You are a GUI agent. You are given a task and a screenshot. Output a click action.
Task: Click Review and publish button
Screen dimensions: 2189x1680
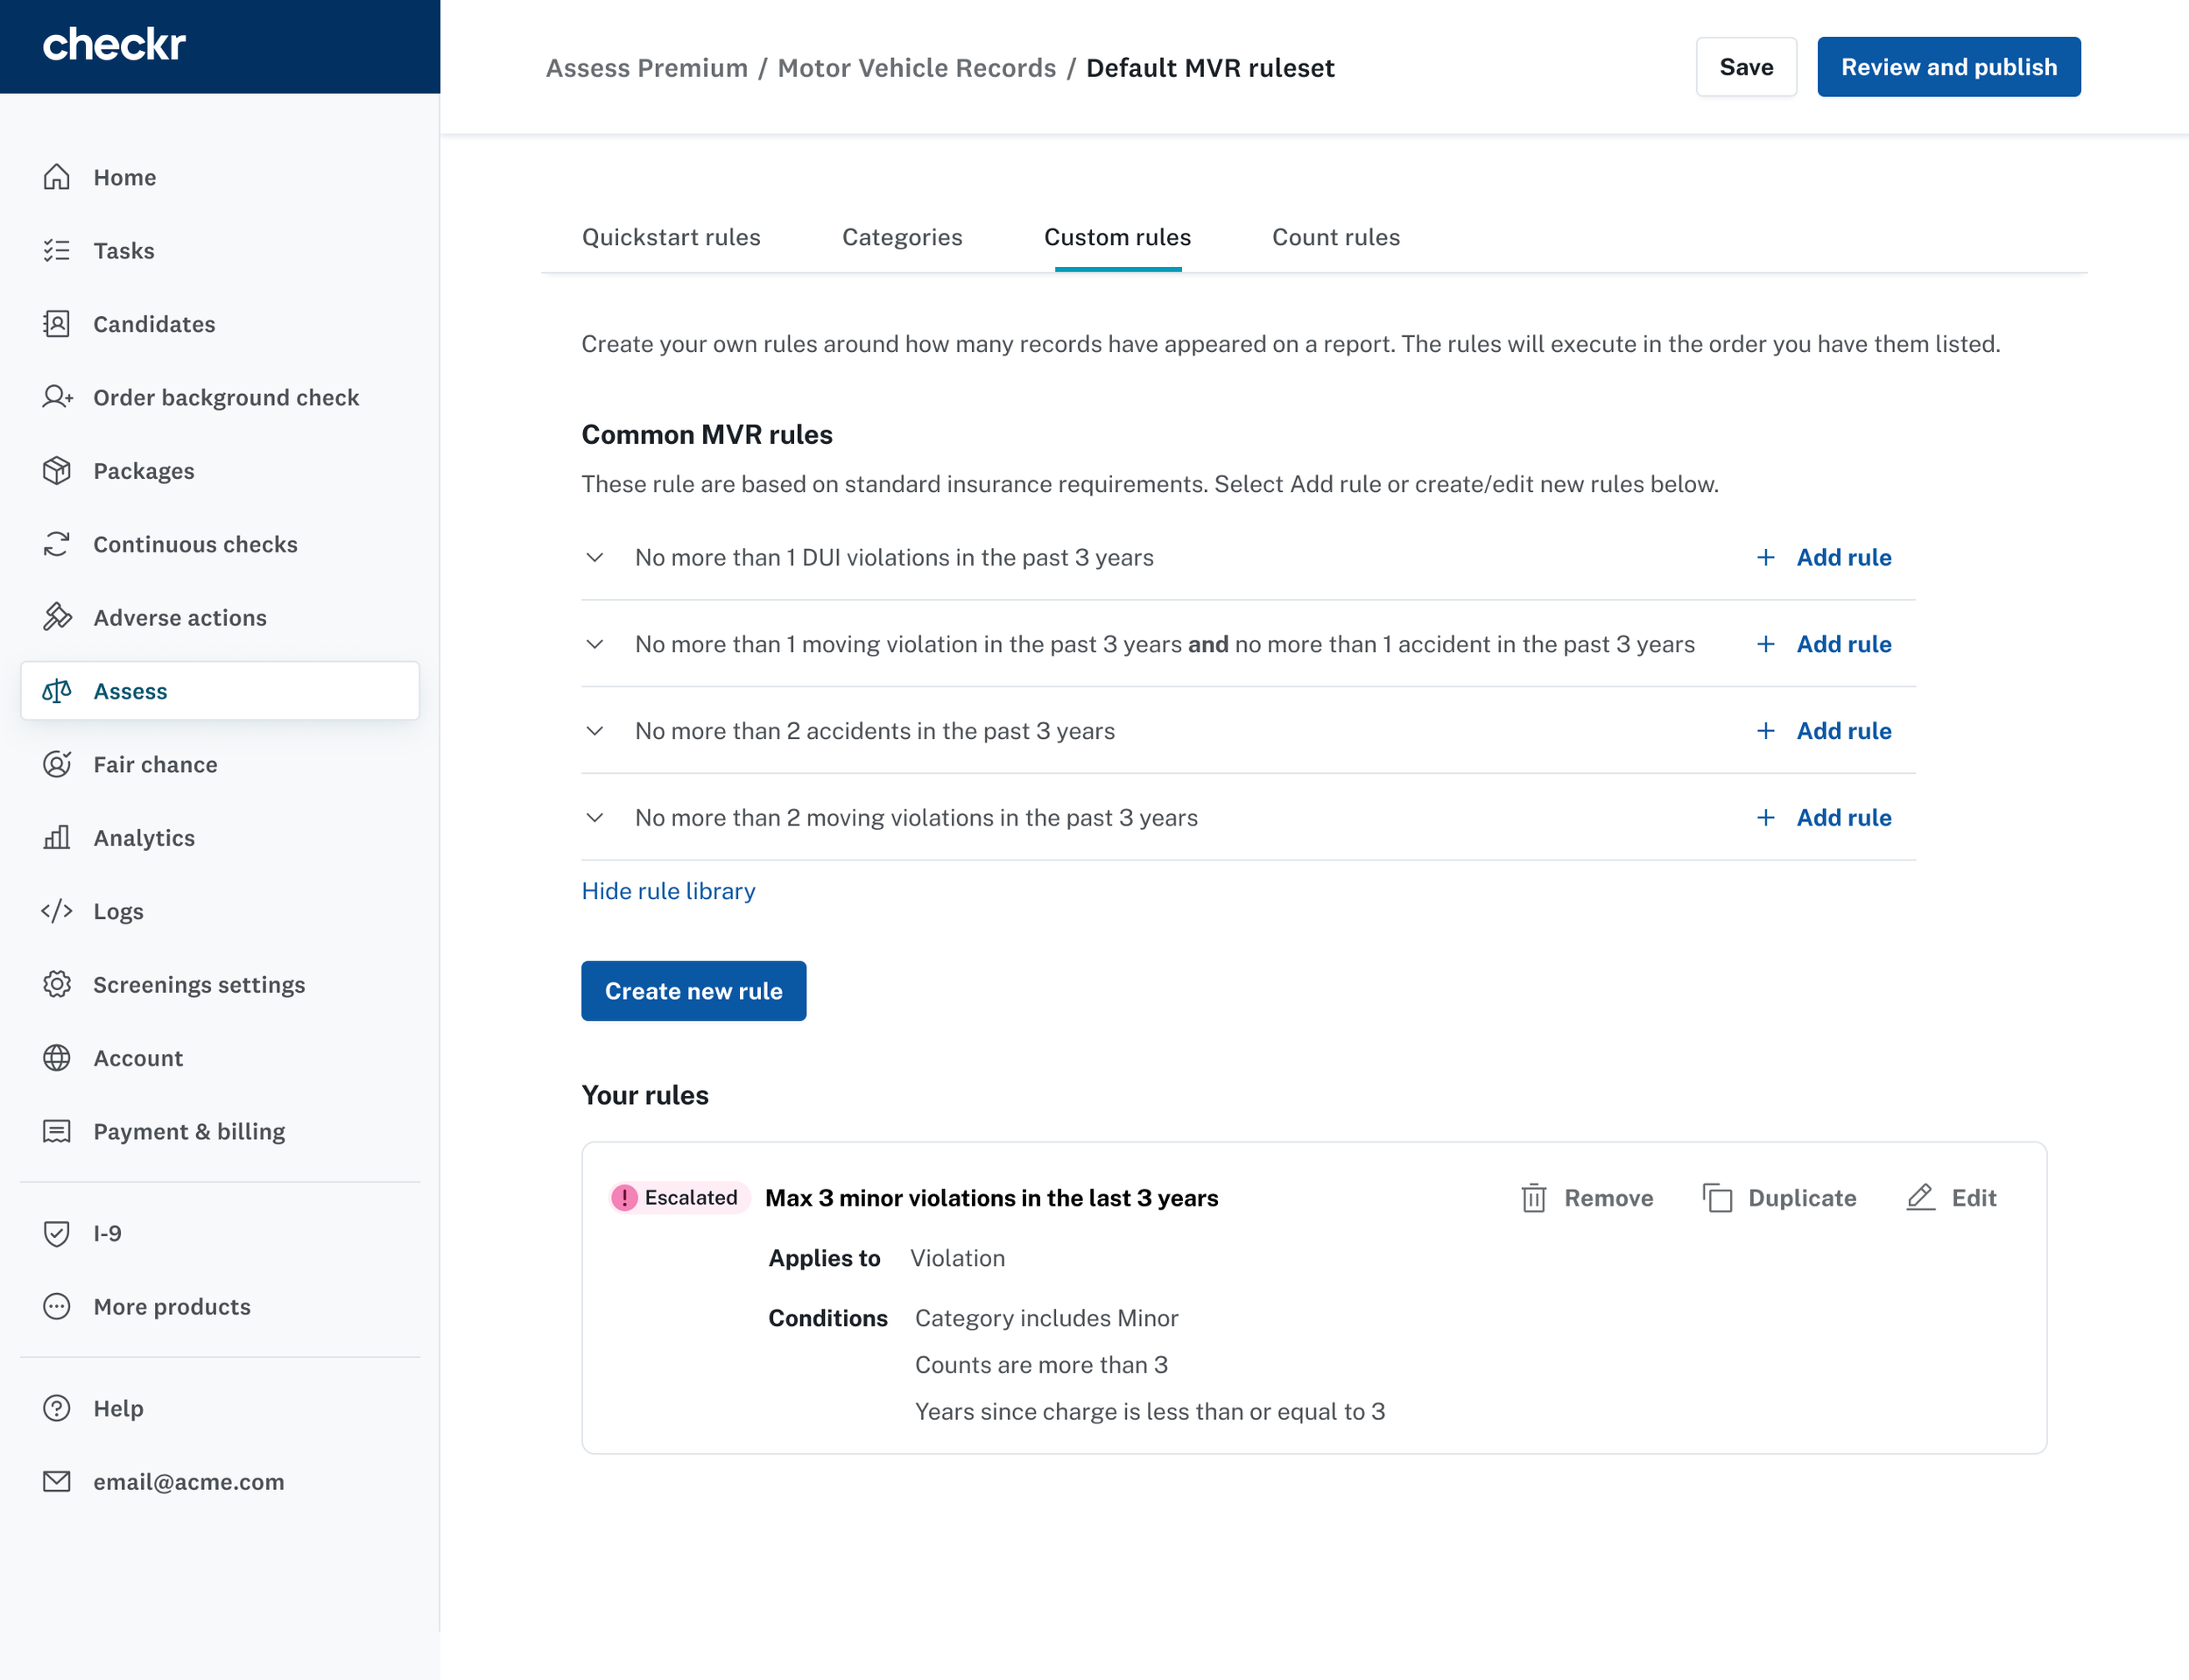(1948, 67)
